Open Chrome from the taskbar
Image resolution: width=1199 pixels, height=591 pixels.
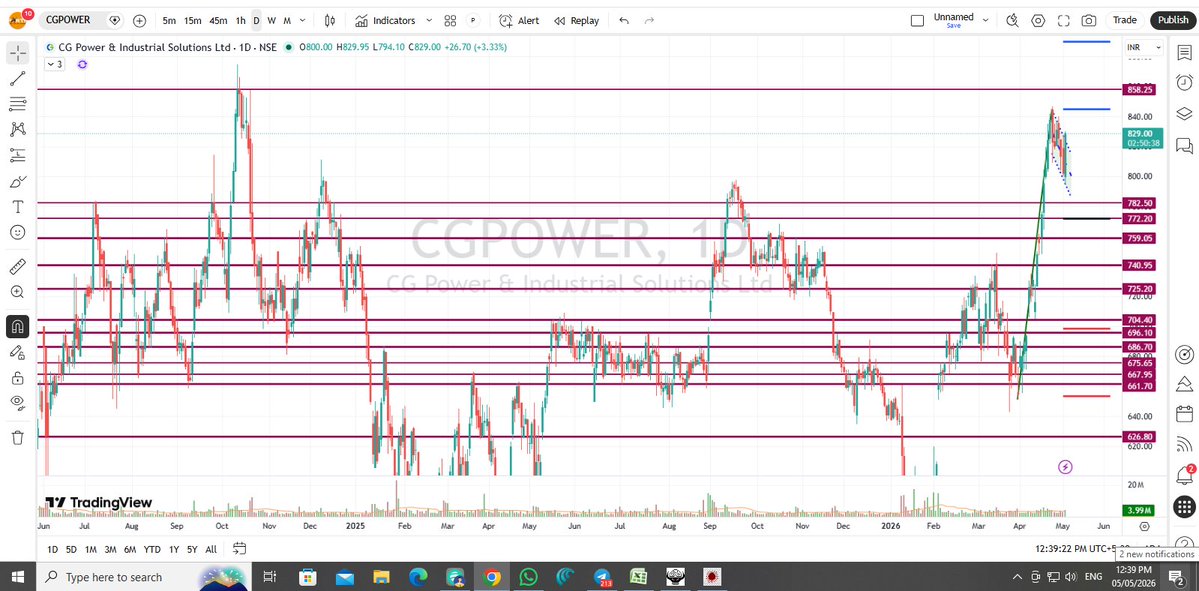[492, 576]
